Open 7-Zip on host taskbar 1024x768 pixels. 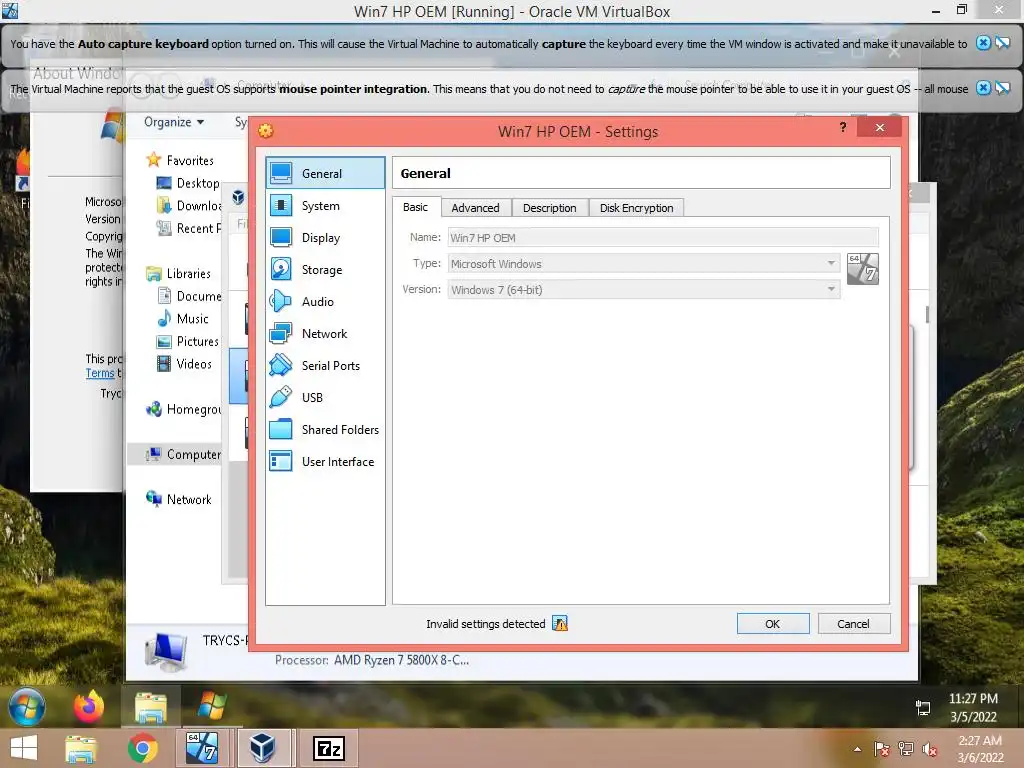pos(328,748)
